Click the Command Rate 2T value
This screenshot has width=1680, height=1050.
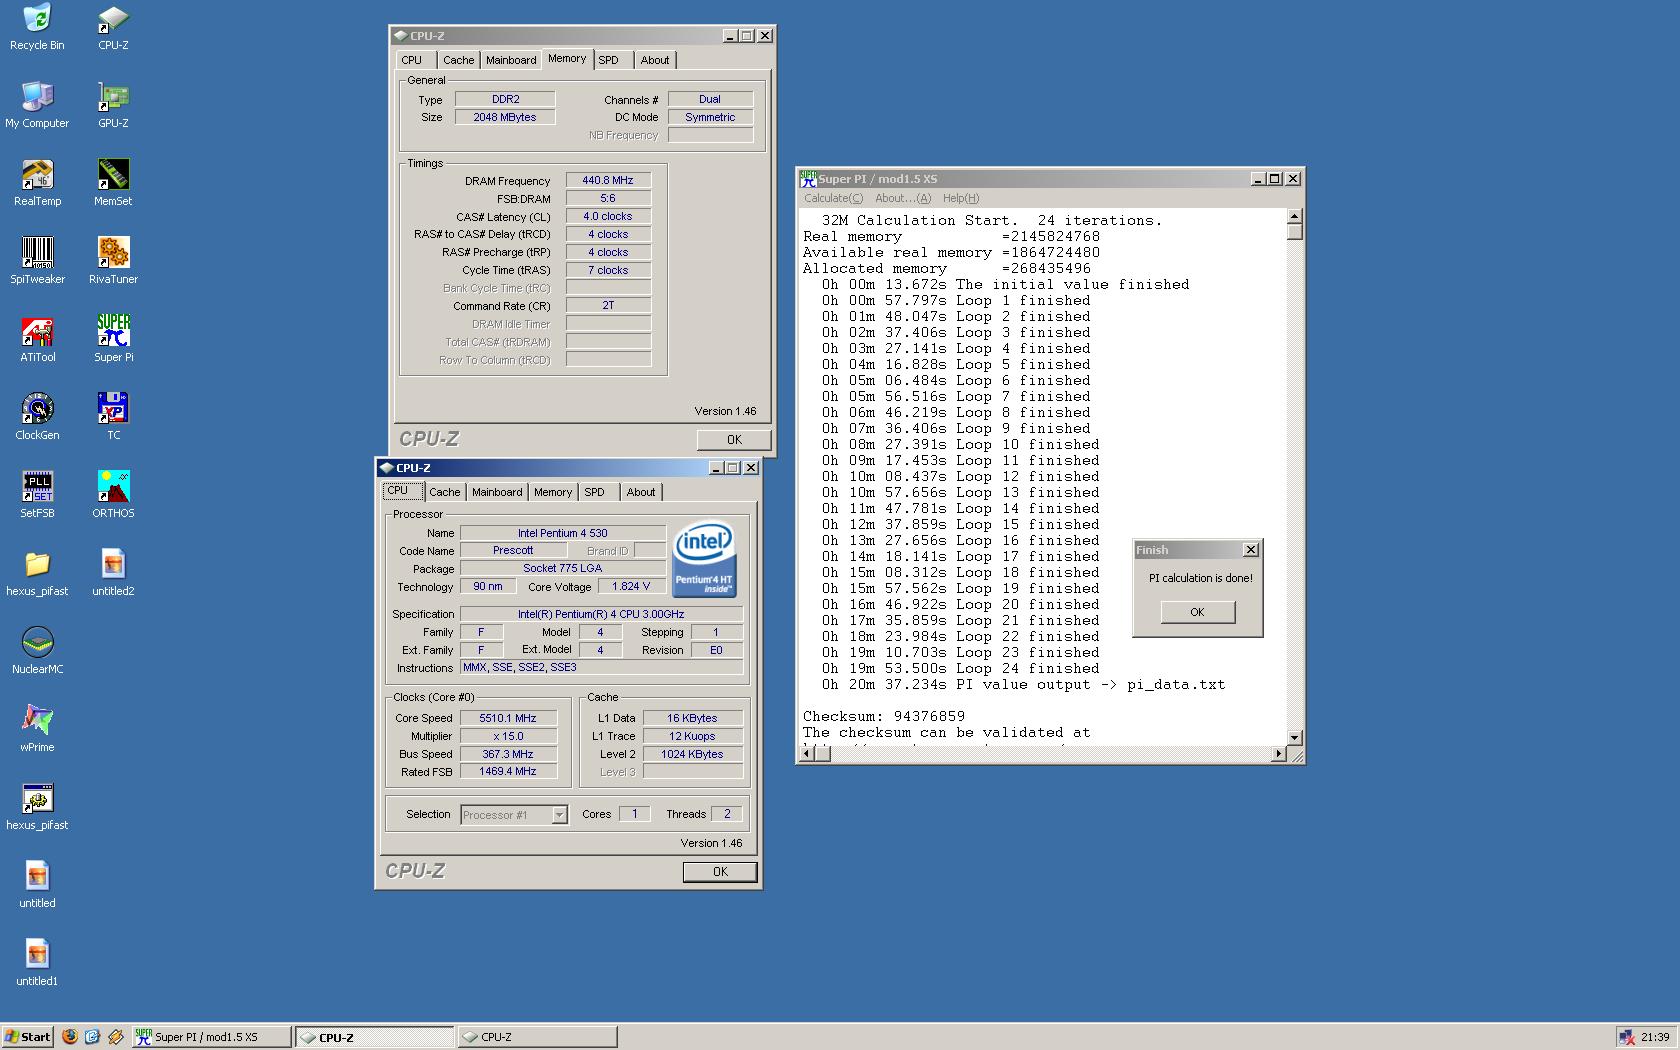608,306
